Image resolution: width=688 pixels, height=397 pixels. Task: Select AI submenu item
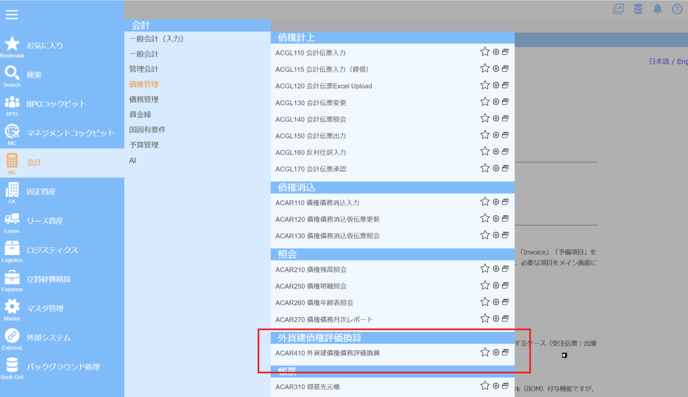coord(133,161)
